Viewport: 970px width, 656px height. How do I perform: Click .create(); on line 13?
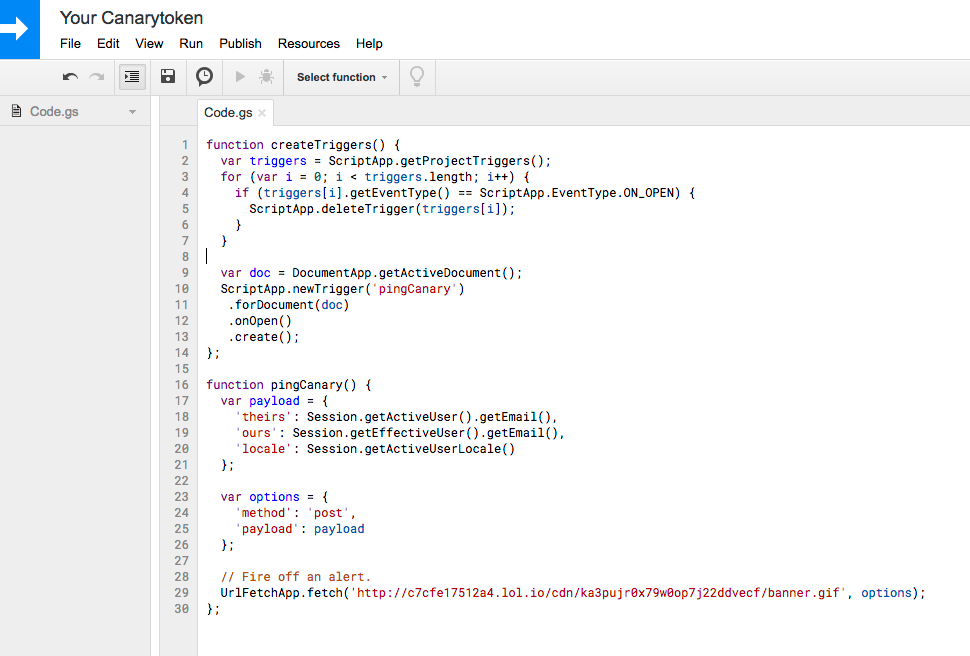click(x=264, y=337)
